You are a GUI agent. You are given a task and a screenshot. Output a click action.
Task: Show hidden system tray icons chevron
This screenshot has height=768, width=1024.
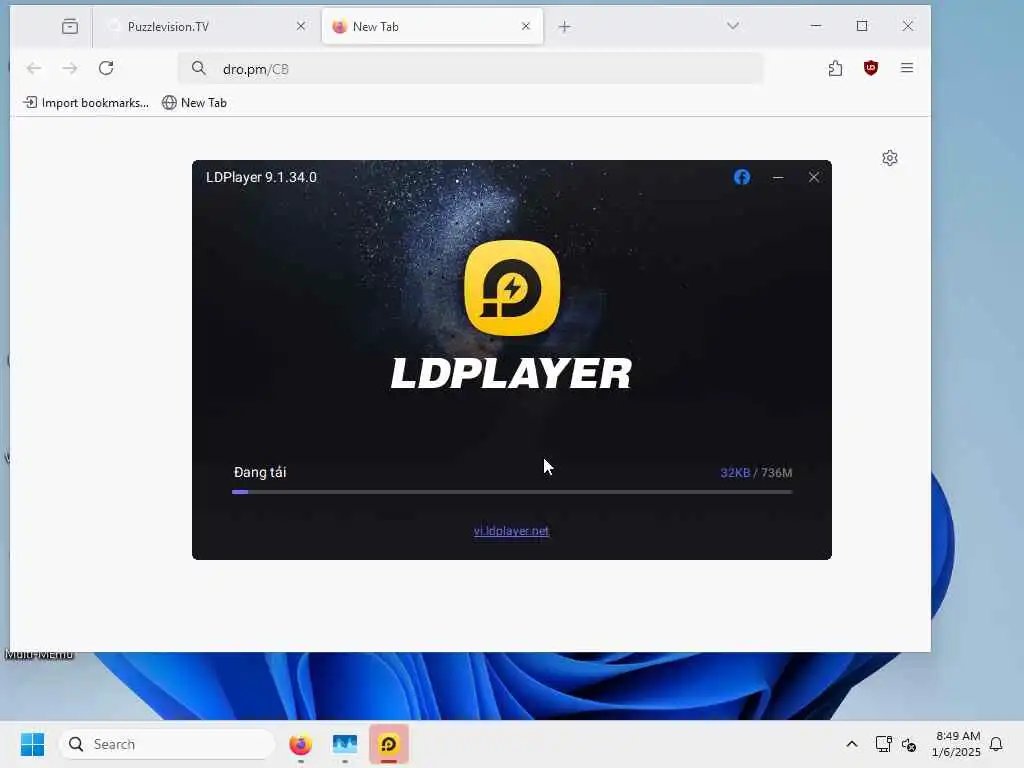tap(852, 744)
